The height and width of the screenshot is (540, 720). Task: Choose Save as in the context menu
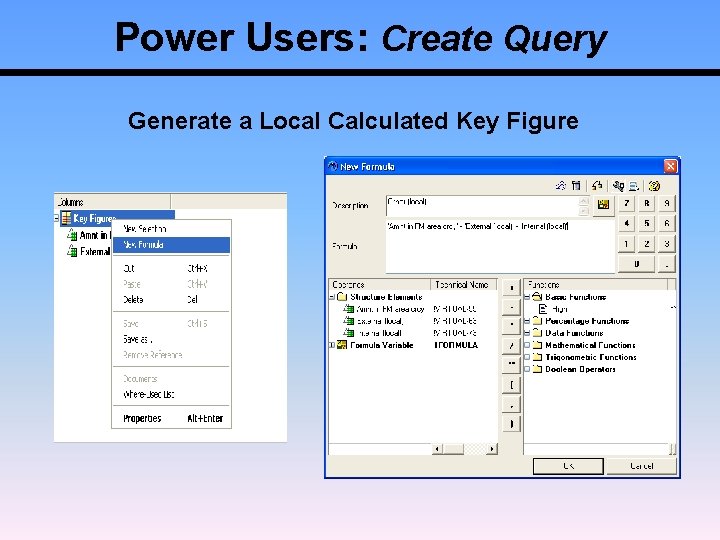(x=171, y=339)
